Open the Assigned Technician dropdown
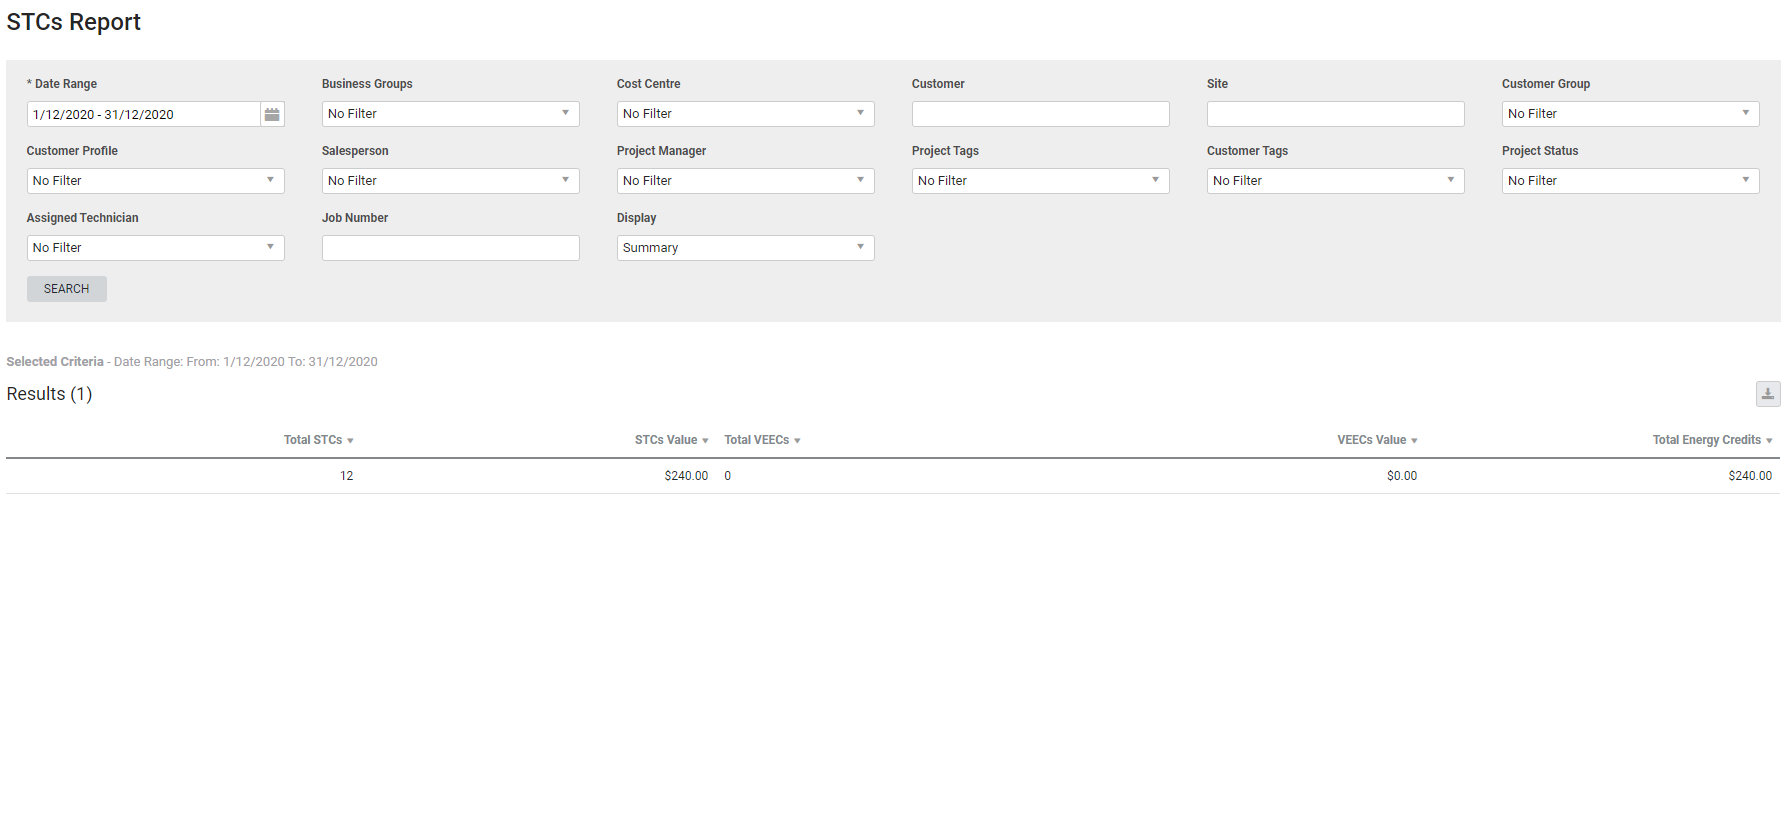 [155, 248]
